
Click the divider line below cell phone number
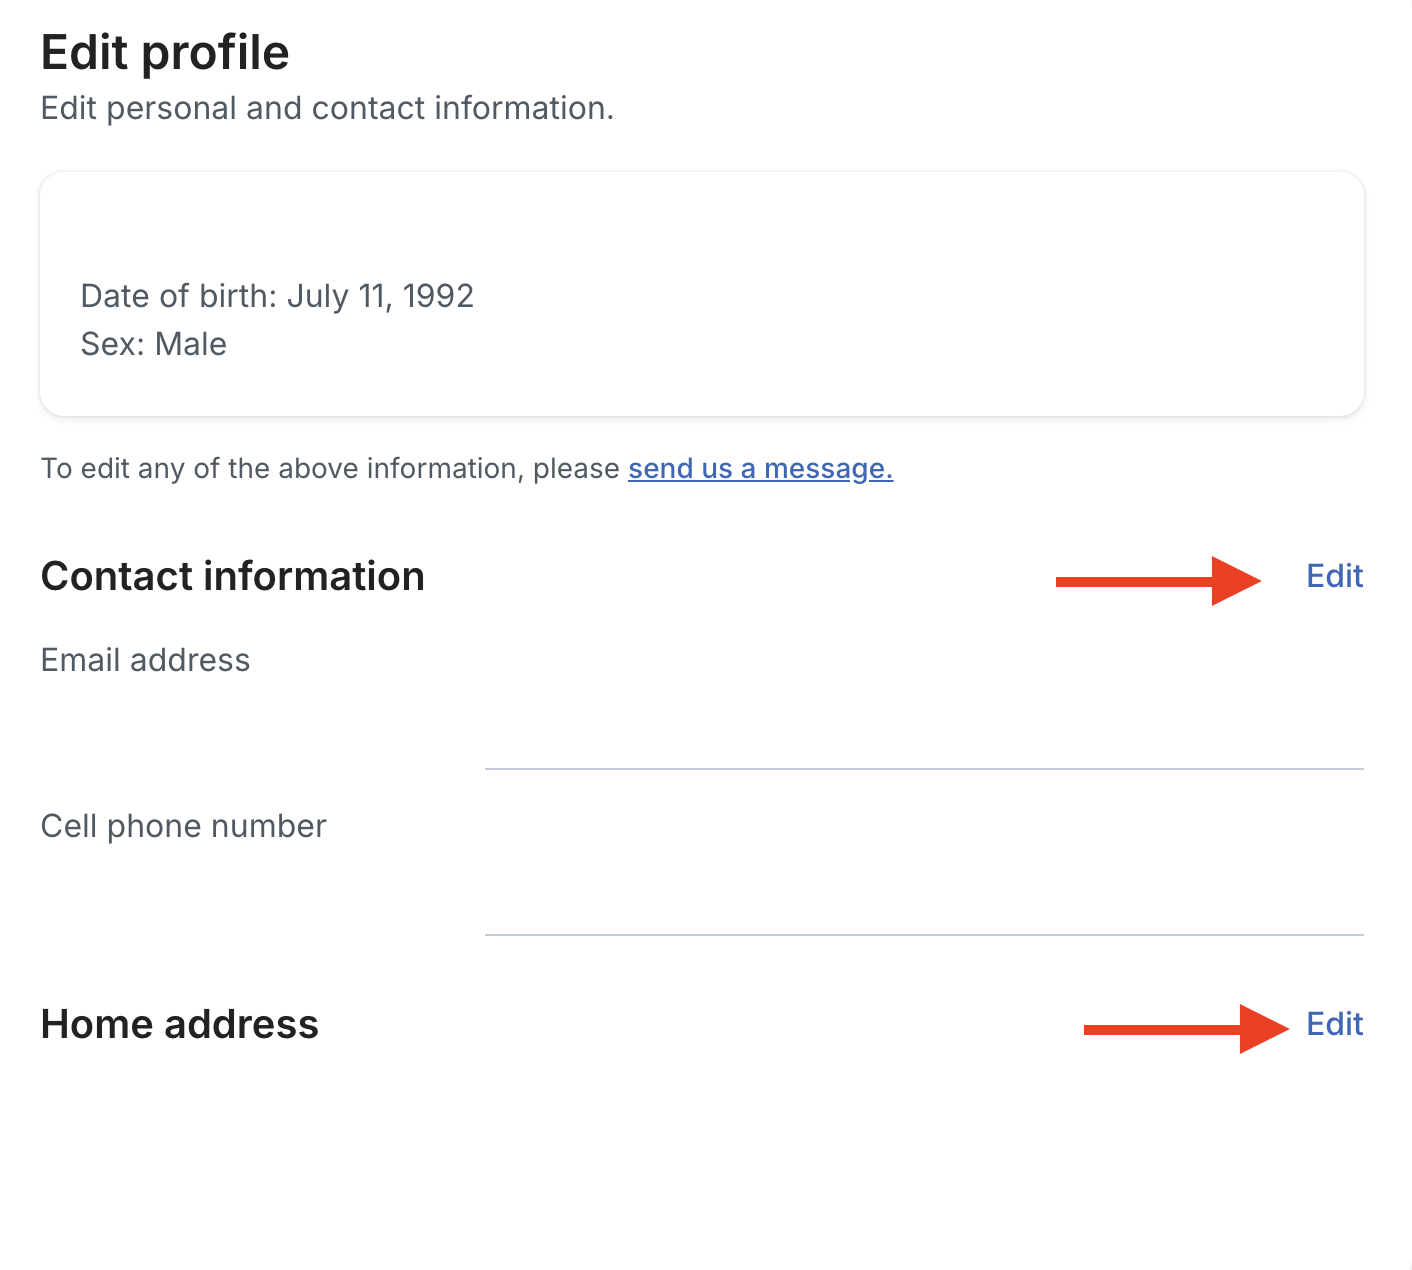(x=924, y=935)
